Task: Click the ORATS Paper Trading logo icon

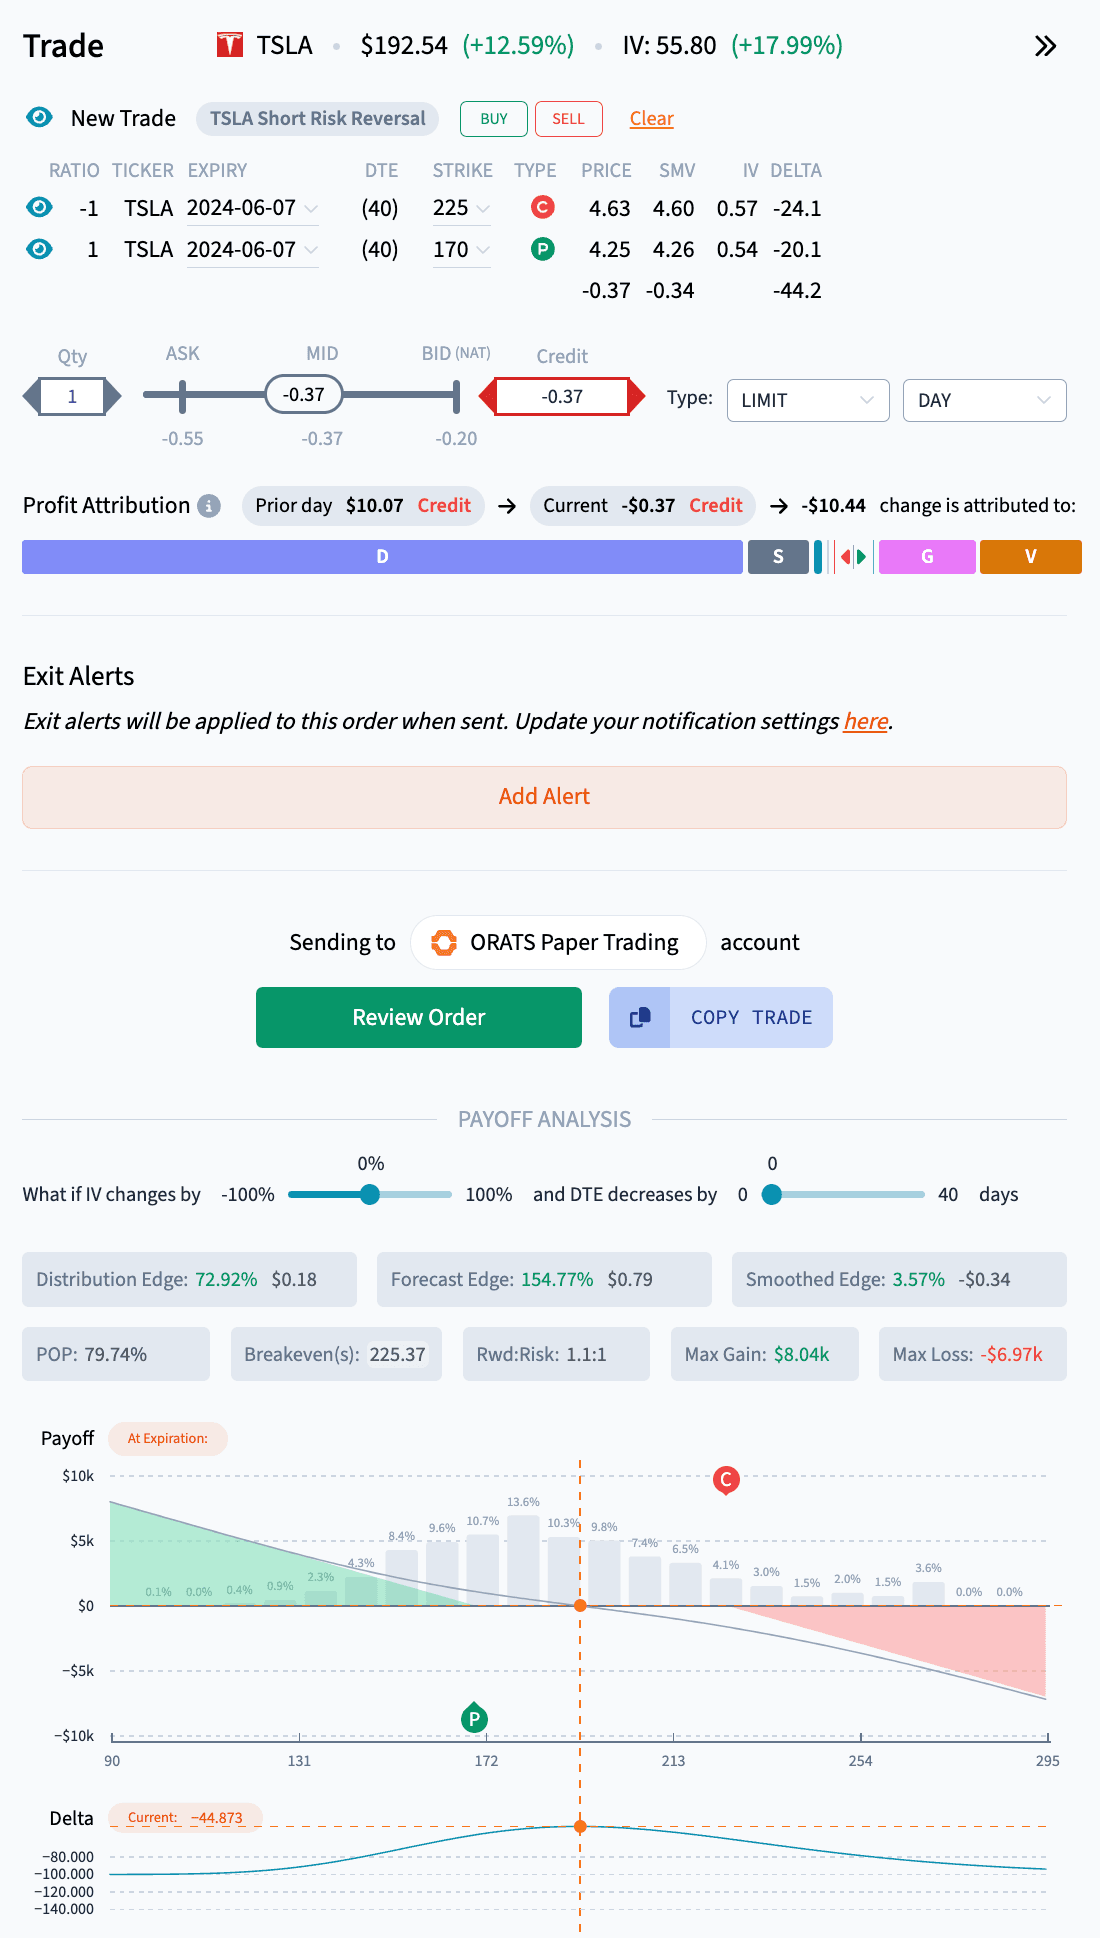Action: point(444,943)
